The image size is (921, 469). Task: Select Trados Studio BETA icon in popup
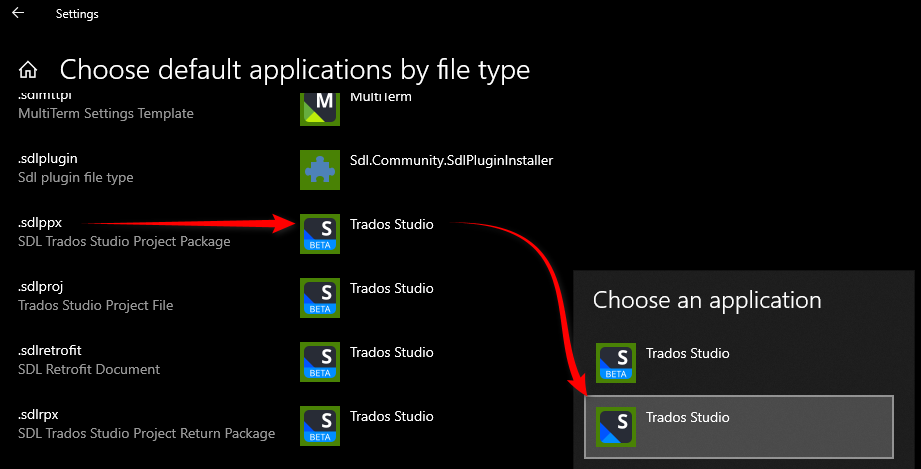(616, 363)
